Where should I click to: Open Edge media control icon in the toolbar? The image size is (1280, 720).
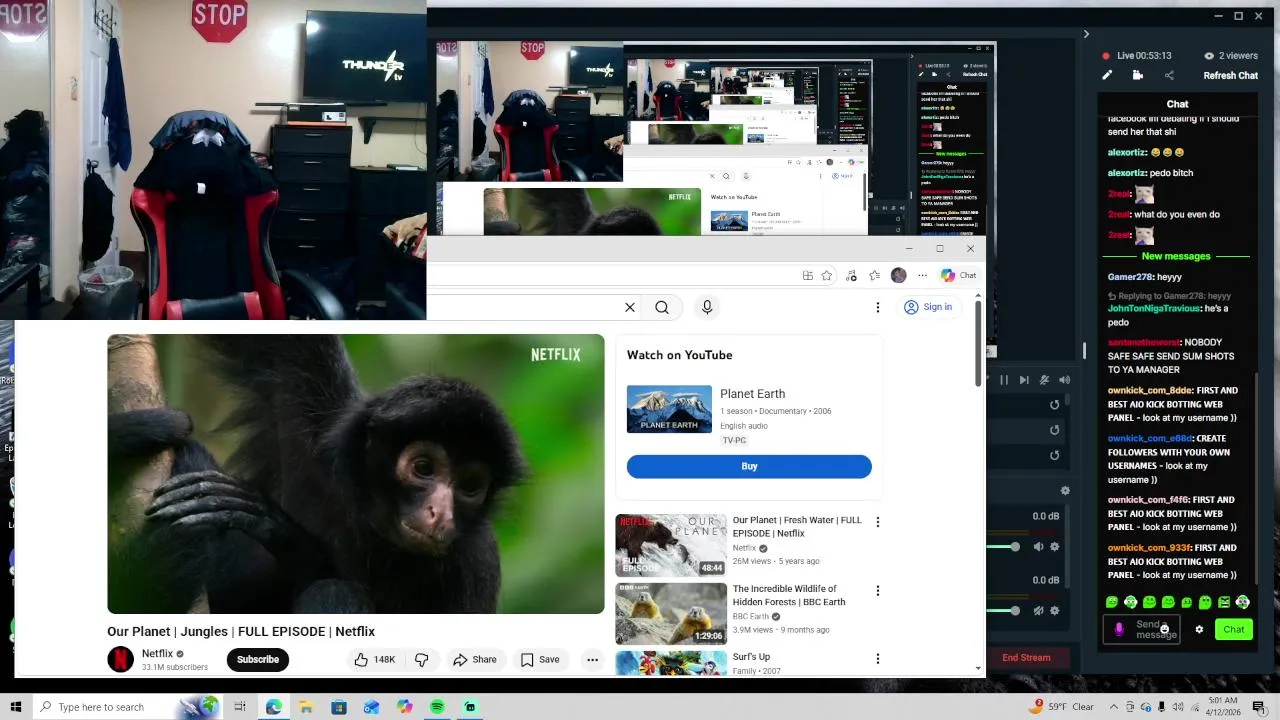pyautogui.click(x=851, y=275)
